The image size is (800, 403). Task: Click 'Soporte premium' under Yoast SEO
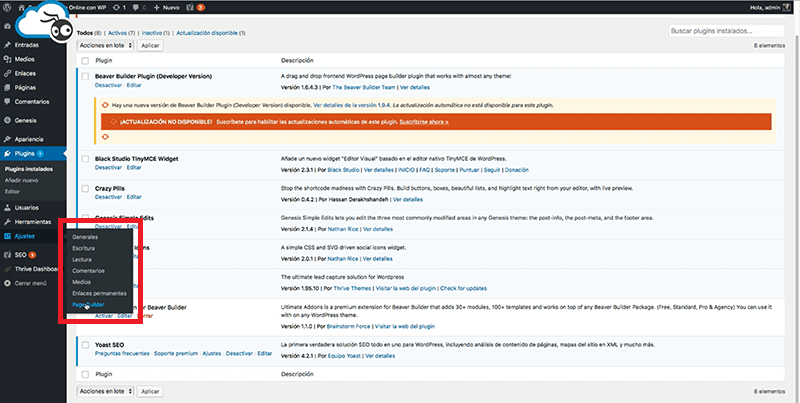(x=176, y=353)
